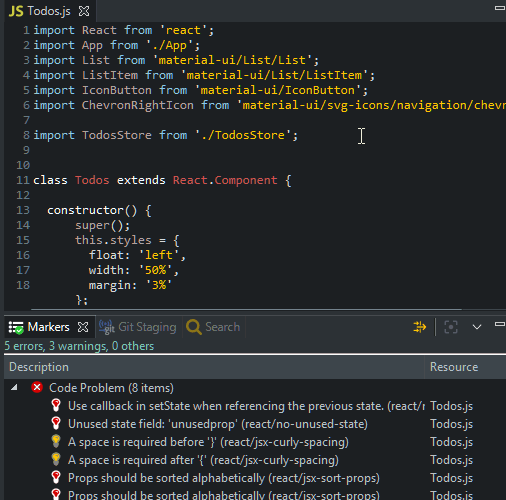Image resolution: width=506 pixels, height=500 pixels.
Task: Sort markers by Description column header
Action: click(214, 367)
